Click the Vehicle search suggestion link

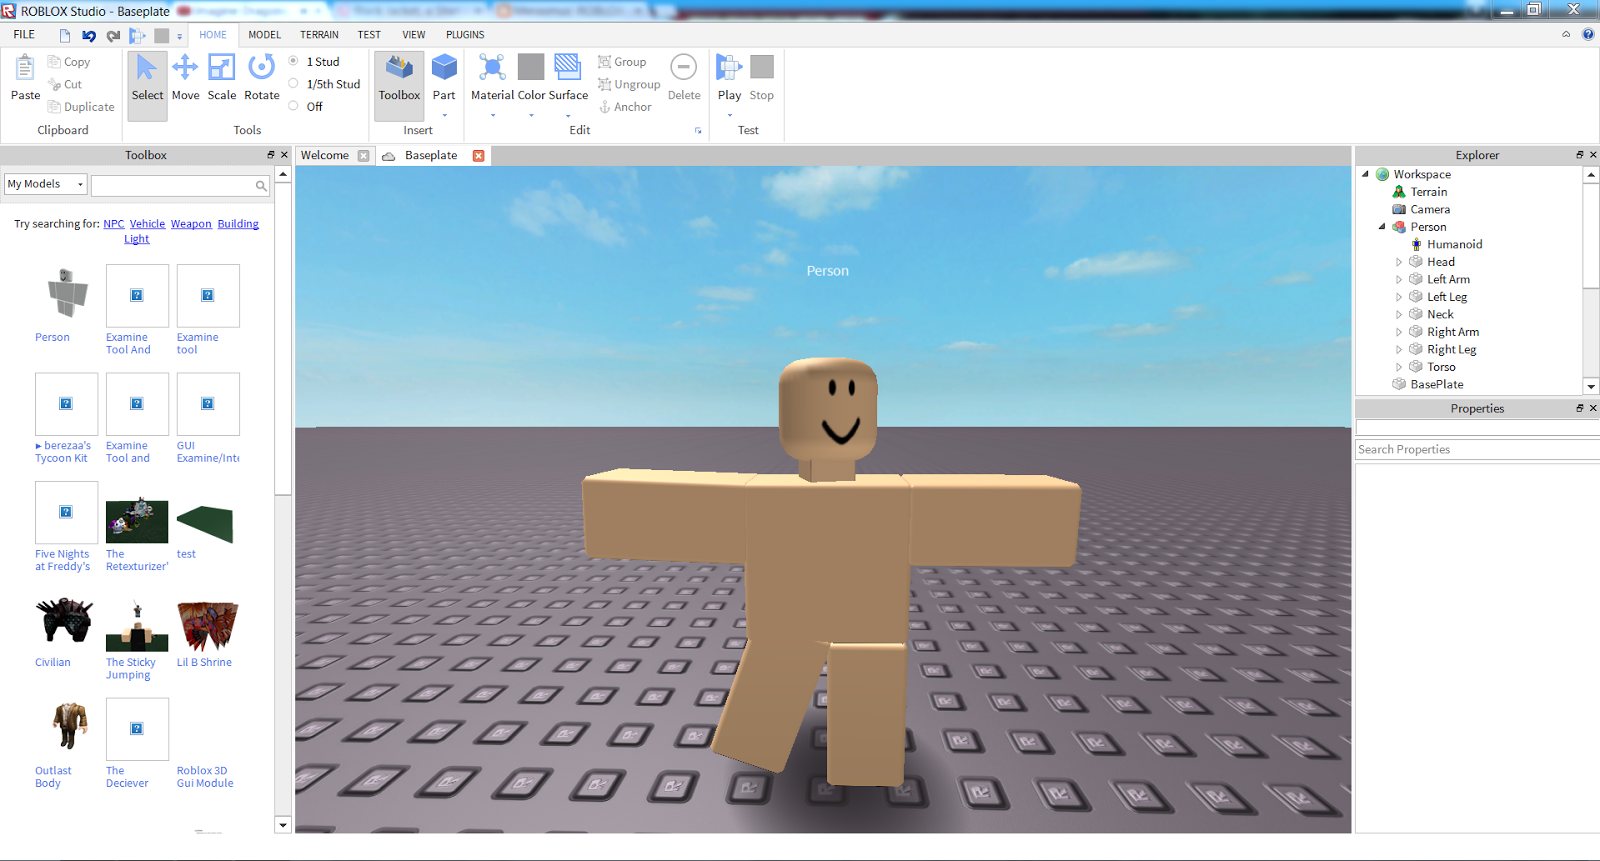(147, 224)
